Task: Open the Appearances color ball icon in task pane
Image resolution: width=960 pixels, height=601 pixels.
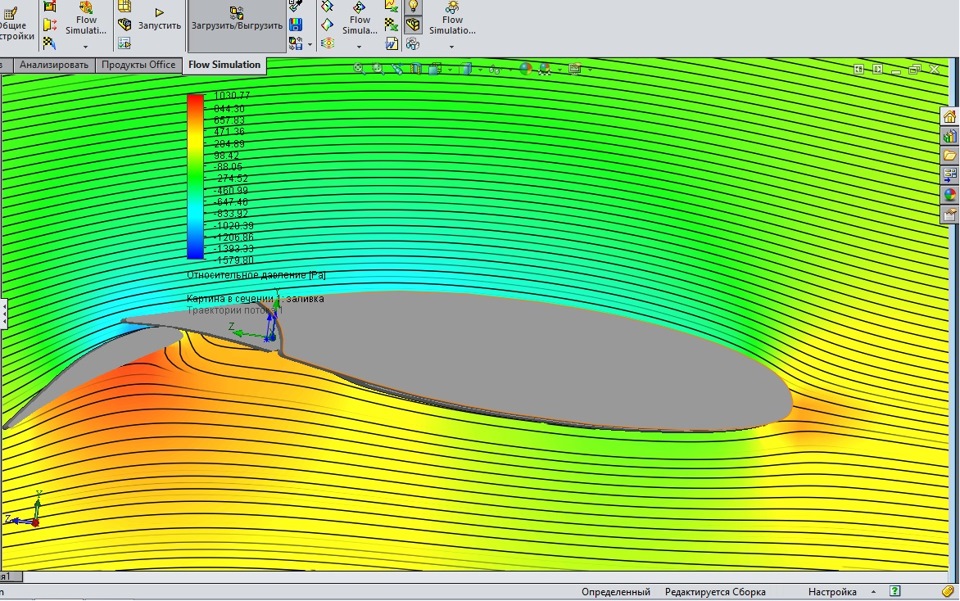Action: (x=950, y=195)
